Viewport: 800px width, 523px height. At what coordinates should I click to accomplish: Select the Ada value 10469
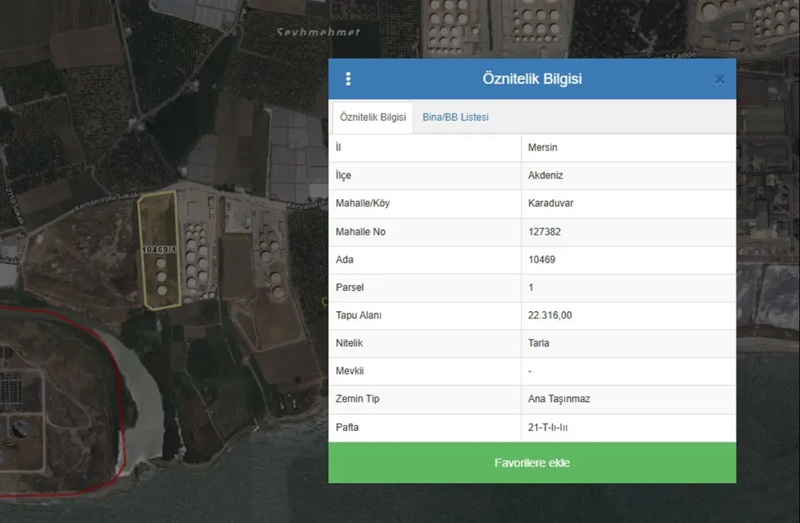541,260
